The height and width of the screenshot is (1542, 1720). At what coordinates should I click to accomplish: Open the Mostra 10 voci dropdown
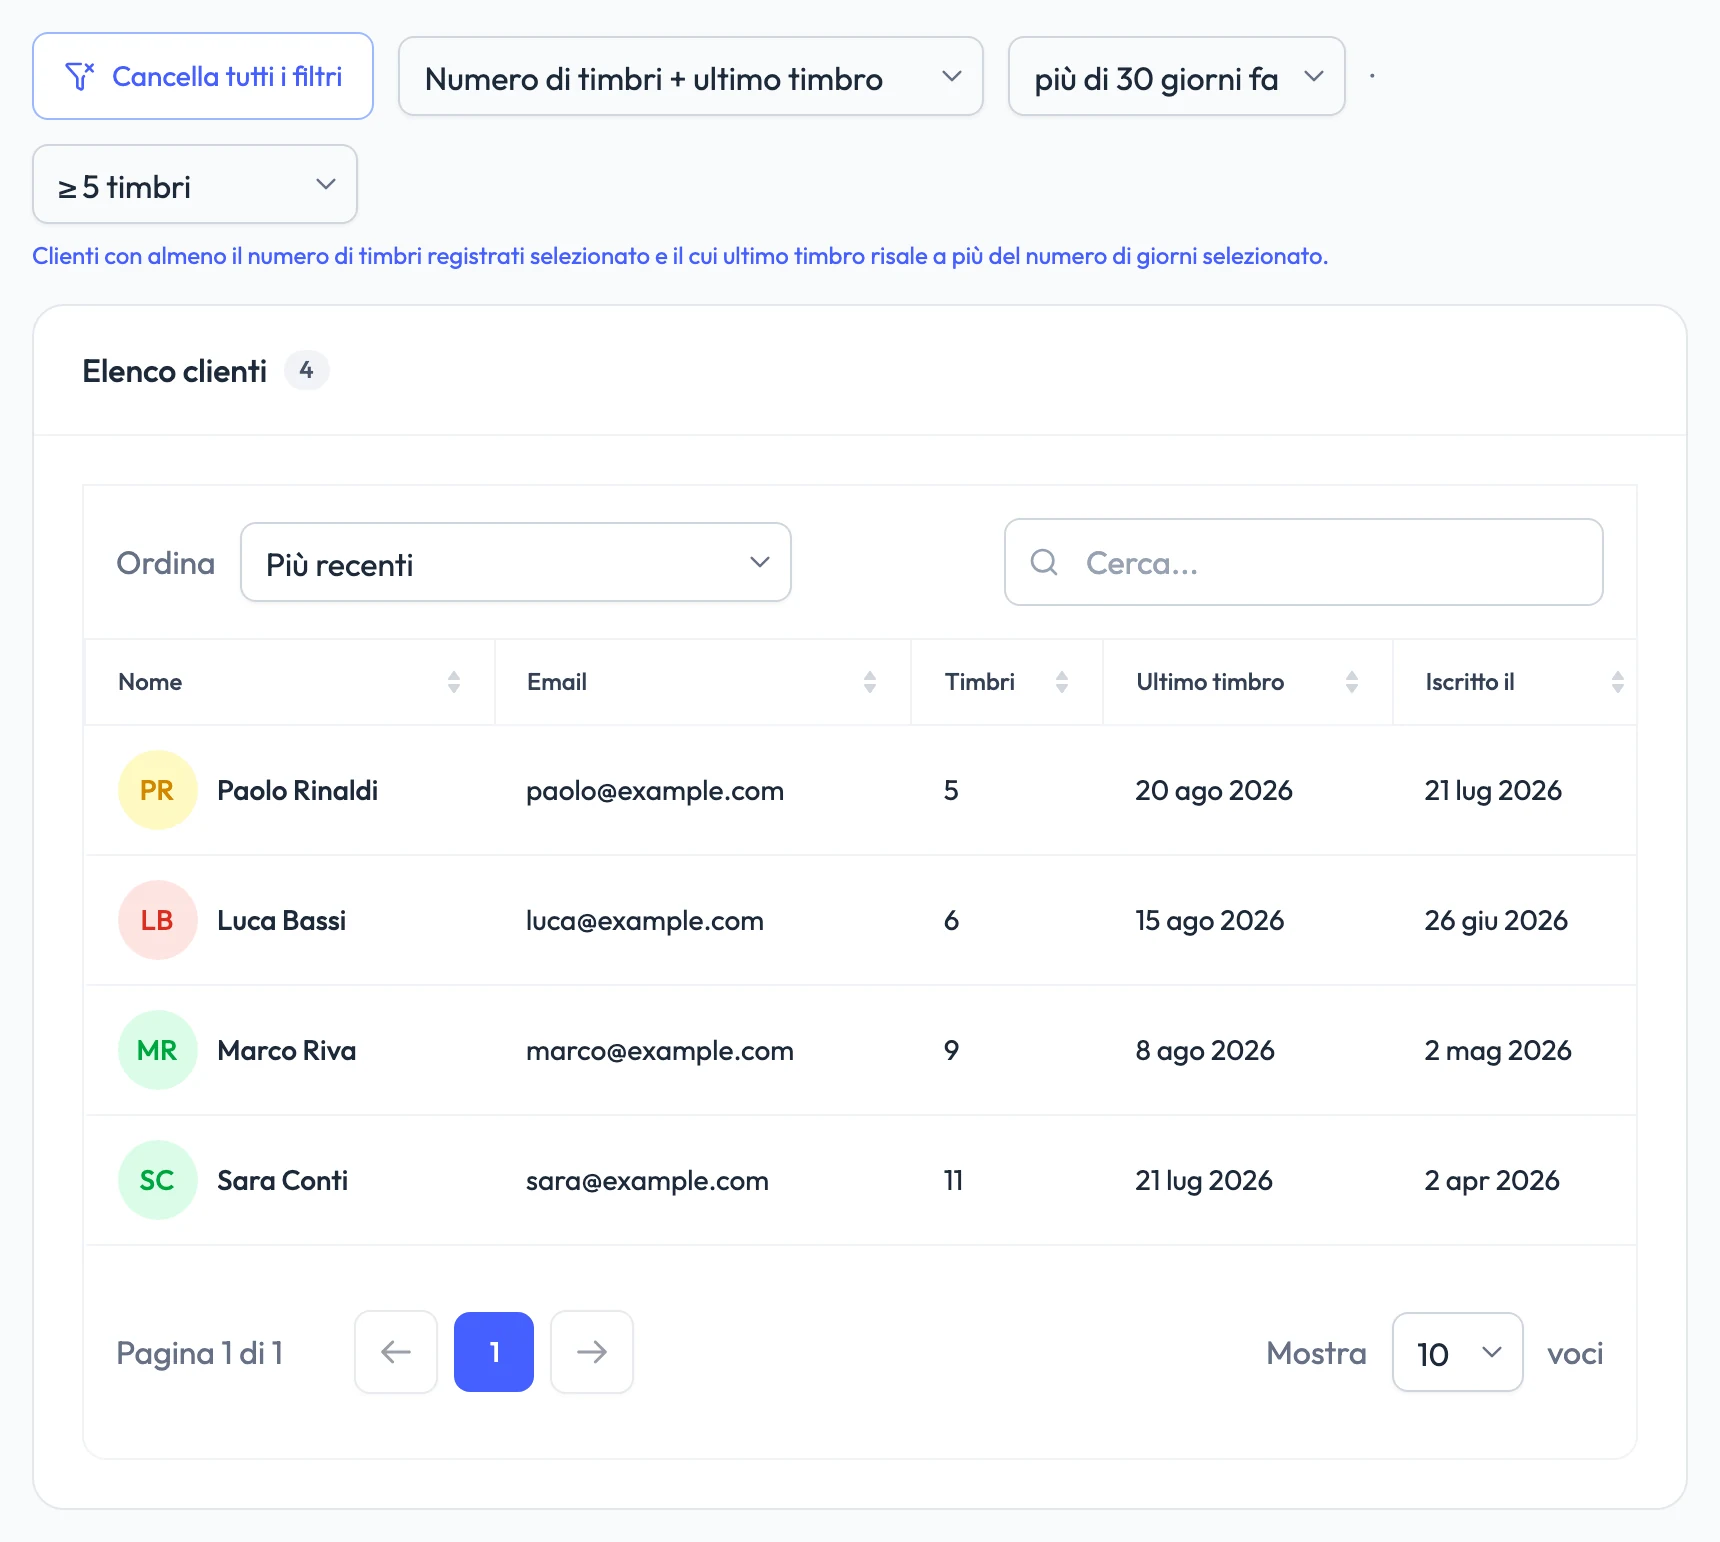[1458, 1352]
